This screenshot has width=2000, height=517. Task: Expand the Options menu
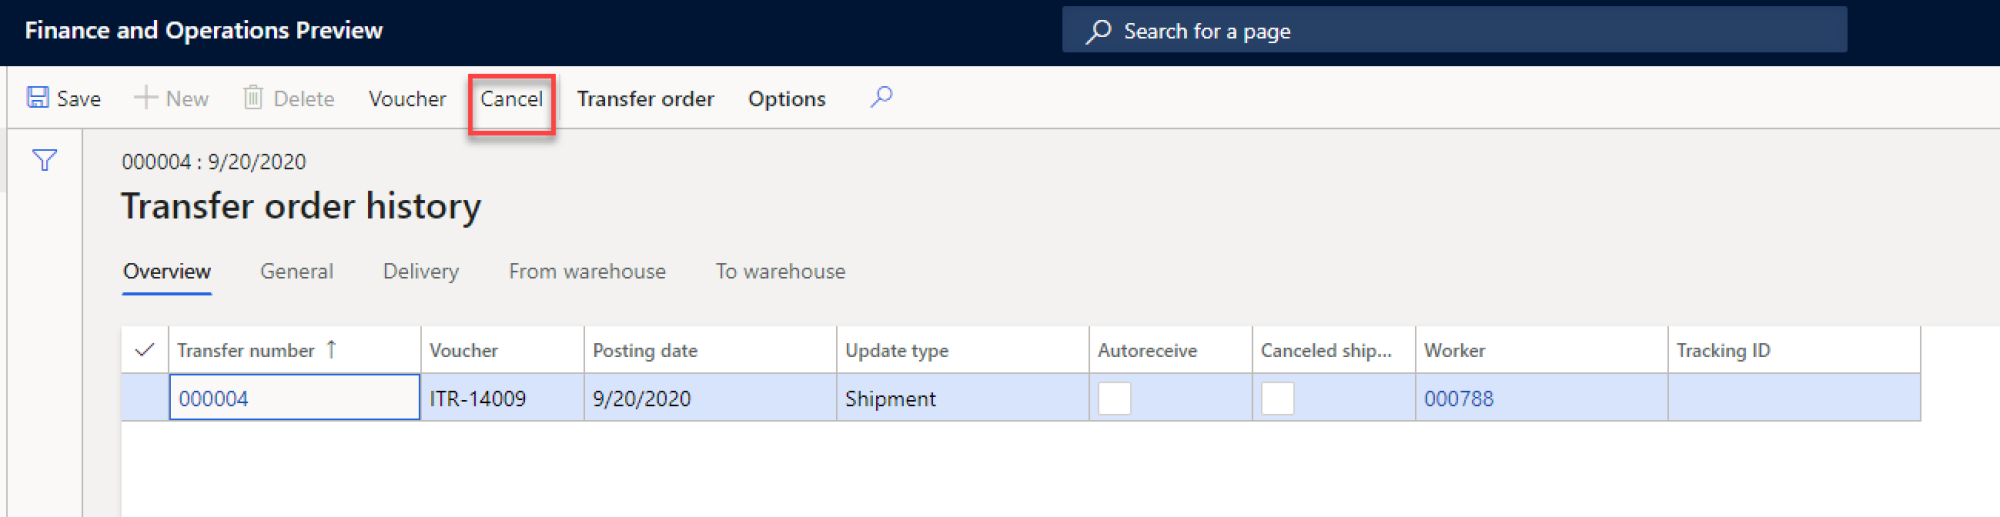tap(787, 98)
